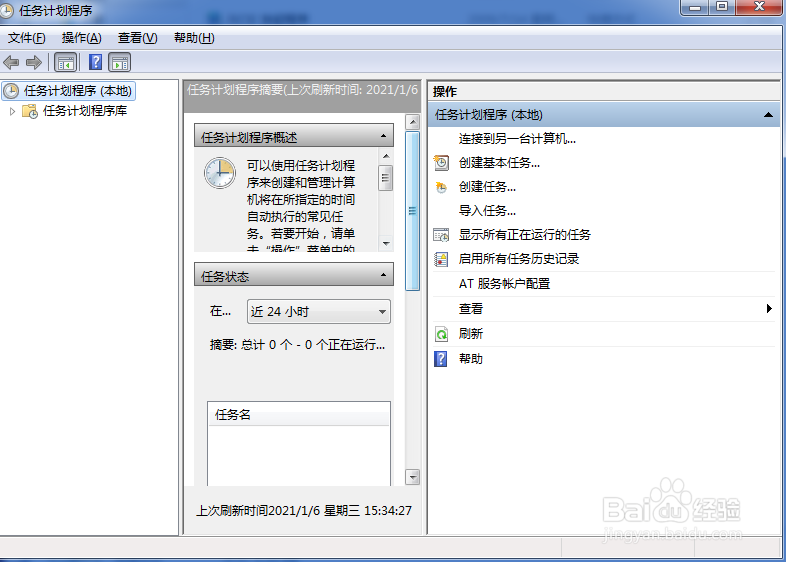The height and width of the screenshot is (562, 786).
Task: Click the center pane vertical scrollbar thumb
Action: tap(413, 211)
